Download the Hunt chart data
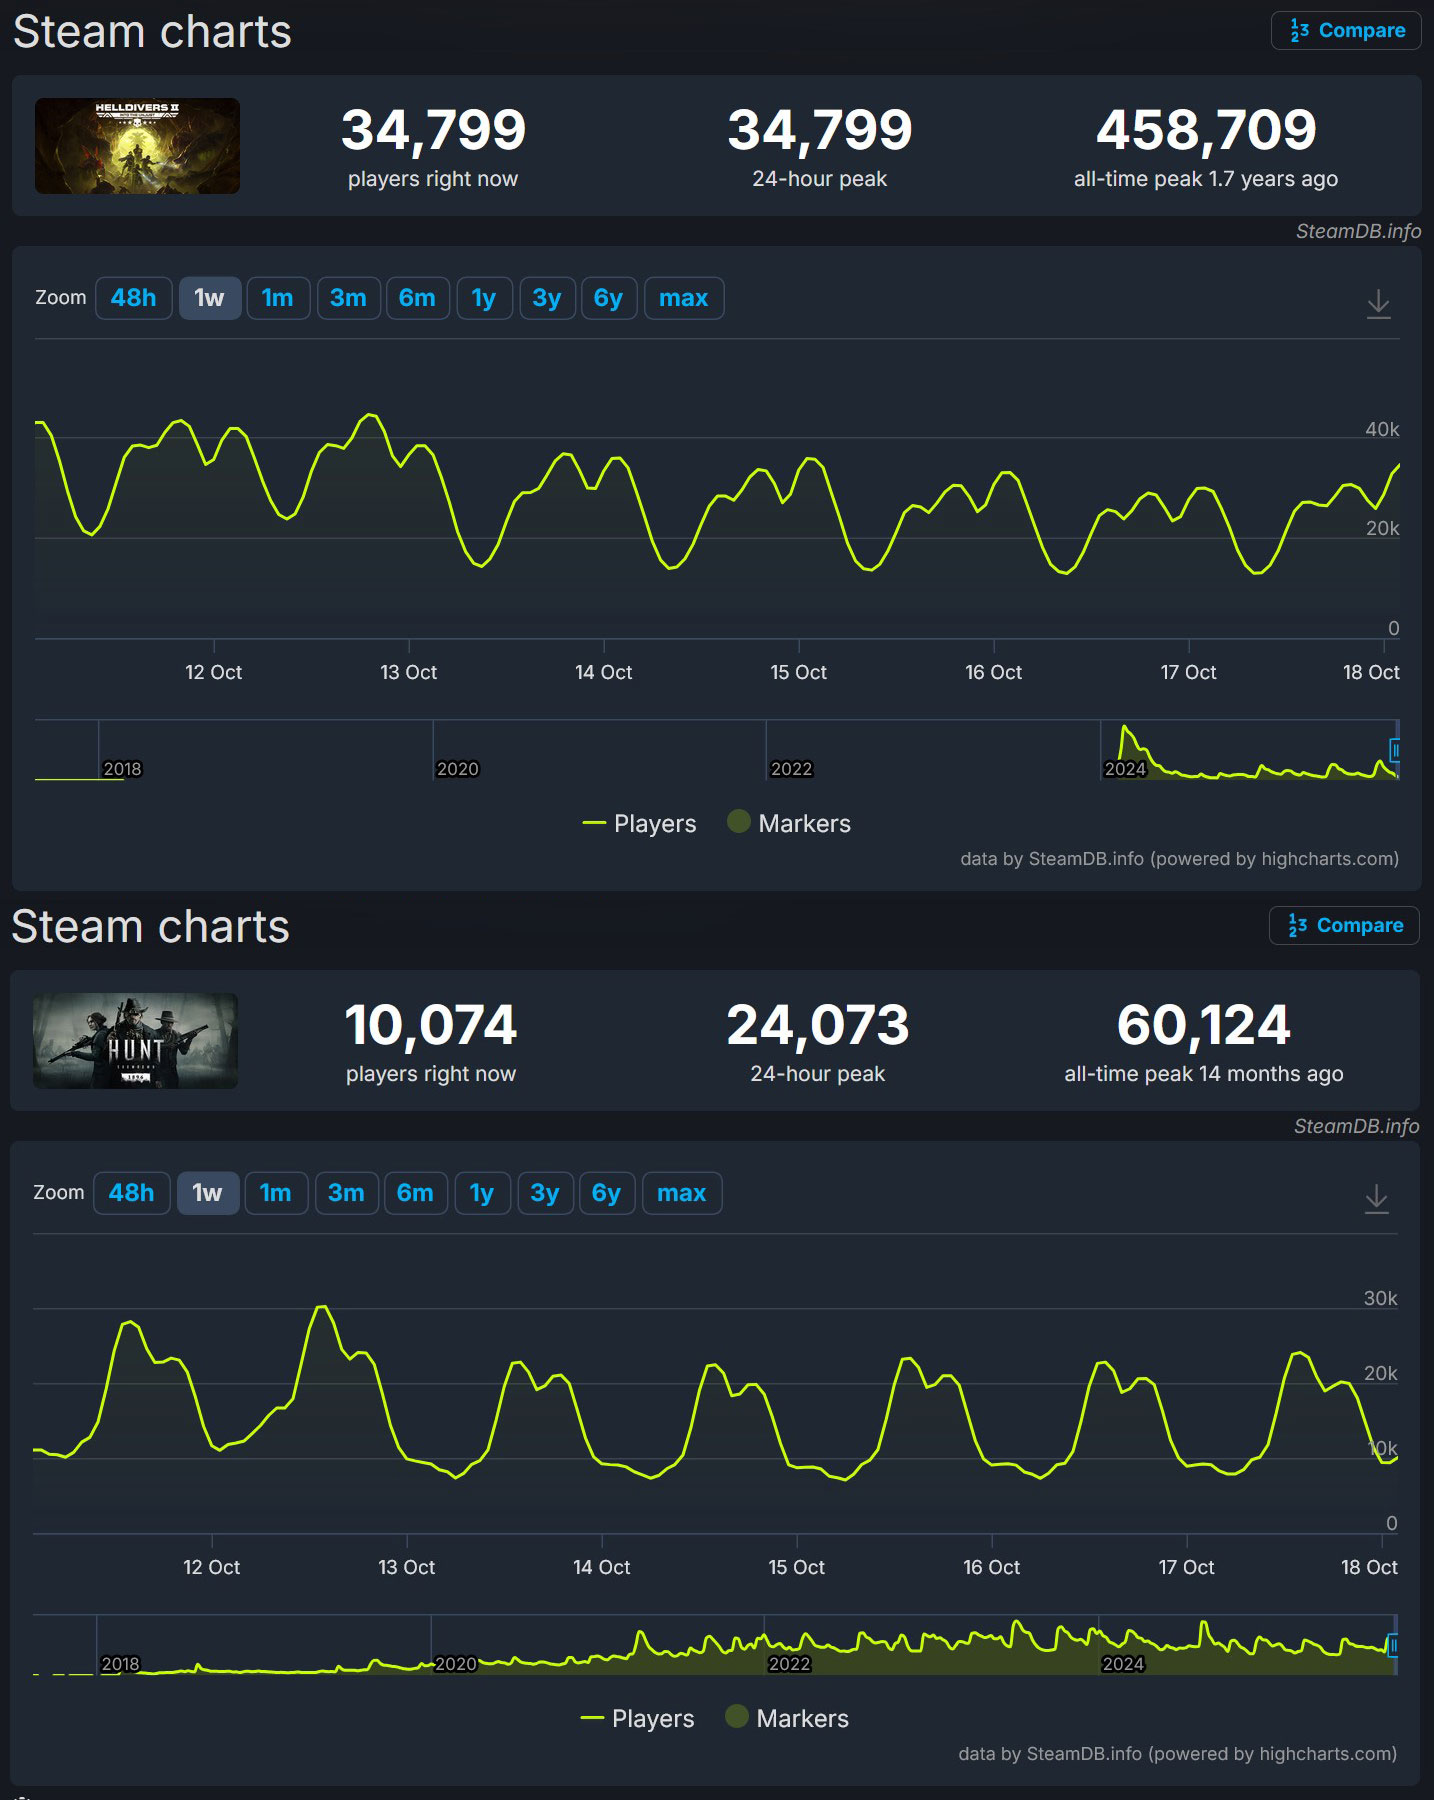Screen dimensions: 1434x1800 click(x=1376, y=1198)
